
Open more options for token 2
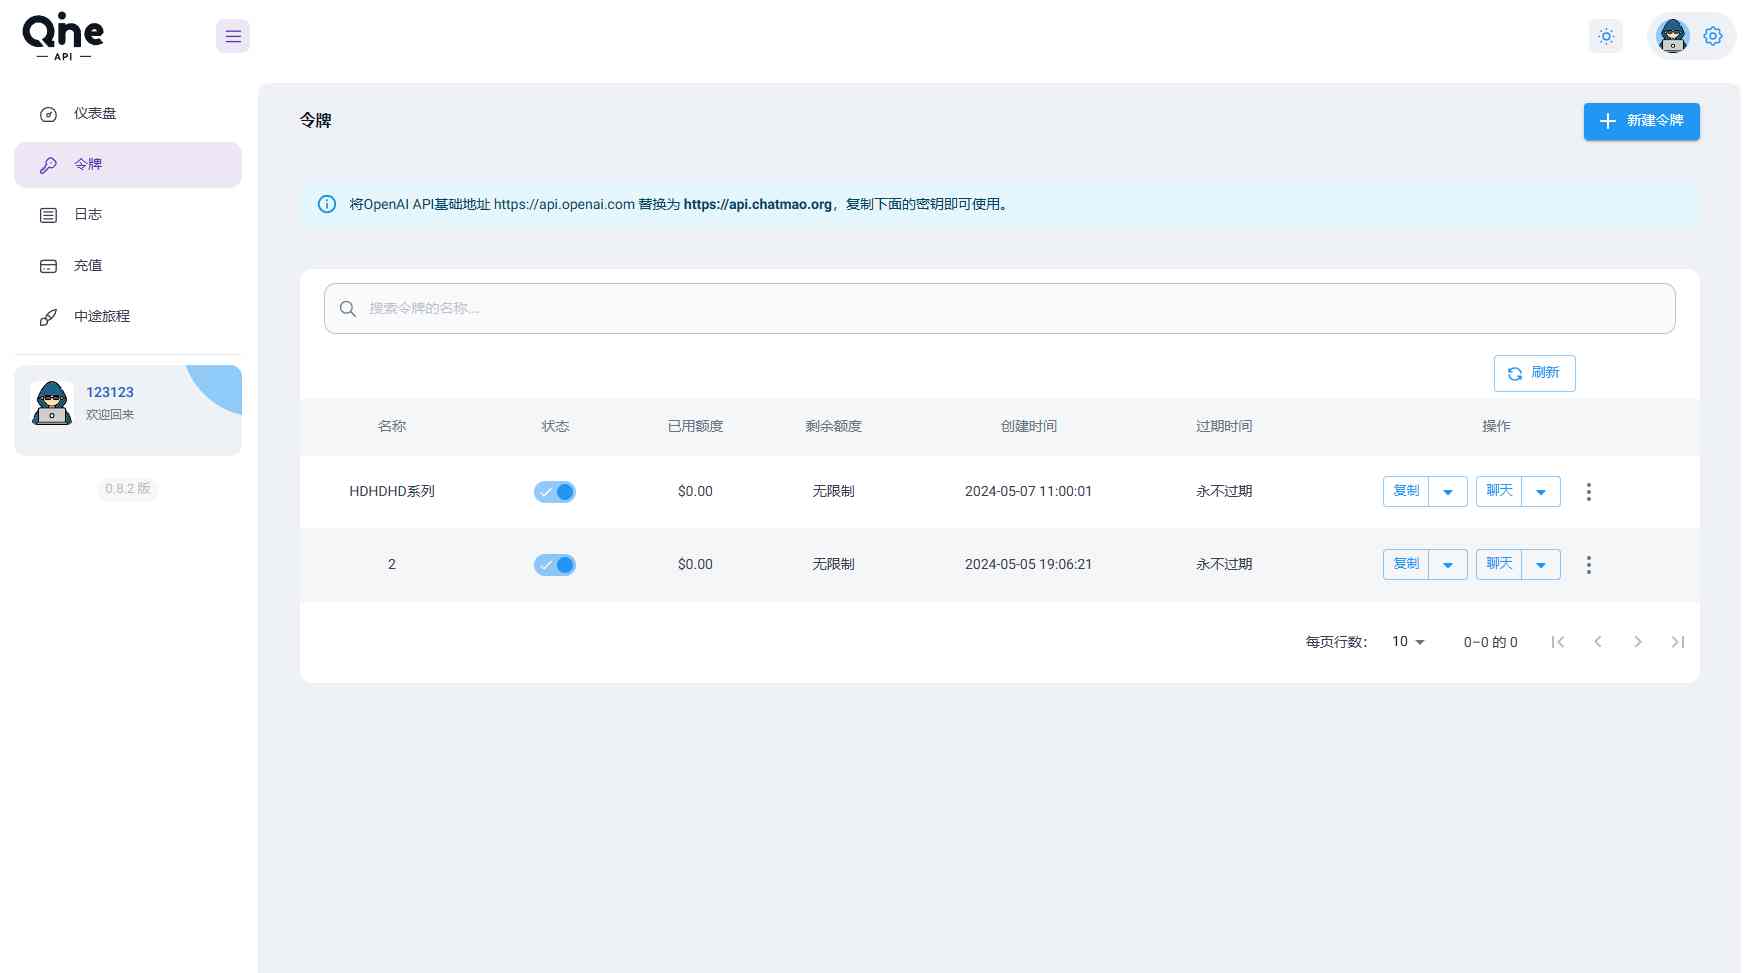coord(1588,565)
